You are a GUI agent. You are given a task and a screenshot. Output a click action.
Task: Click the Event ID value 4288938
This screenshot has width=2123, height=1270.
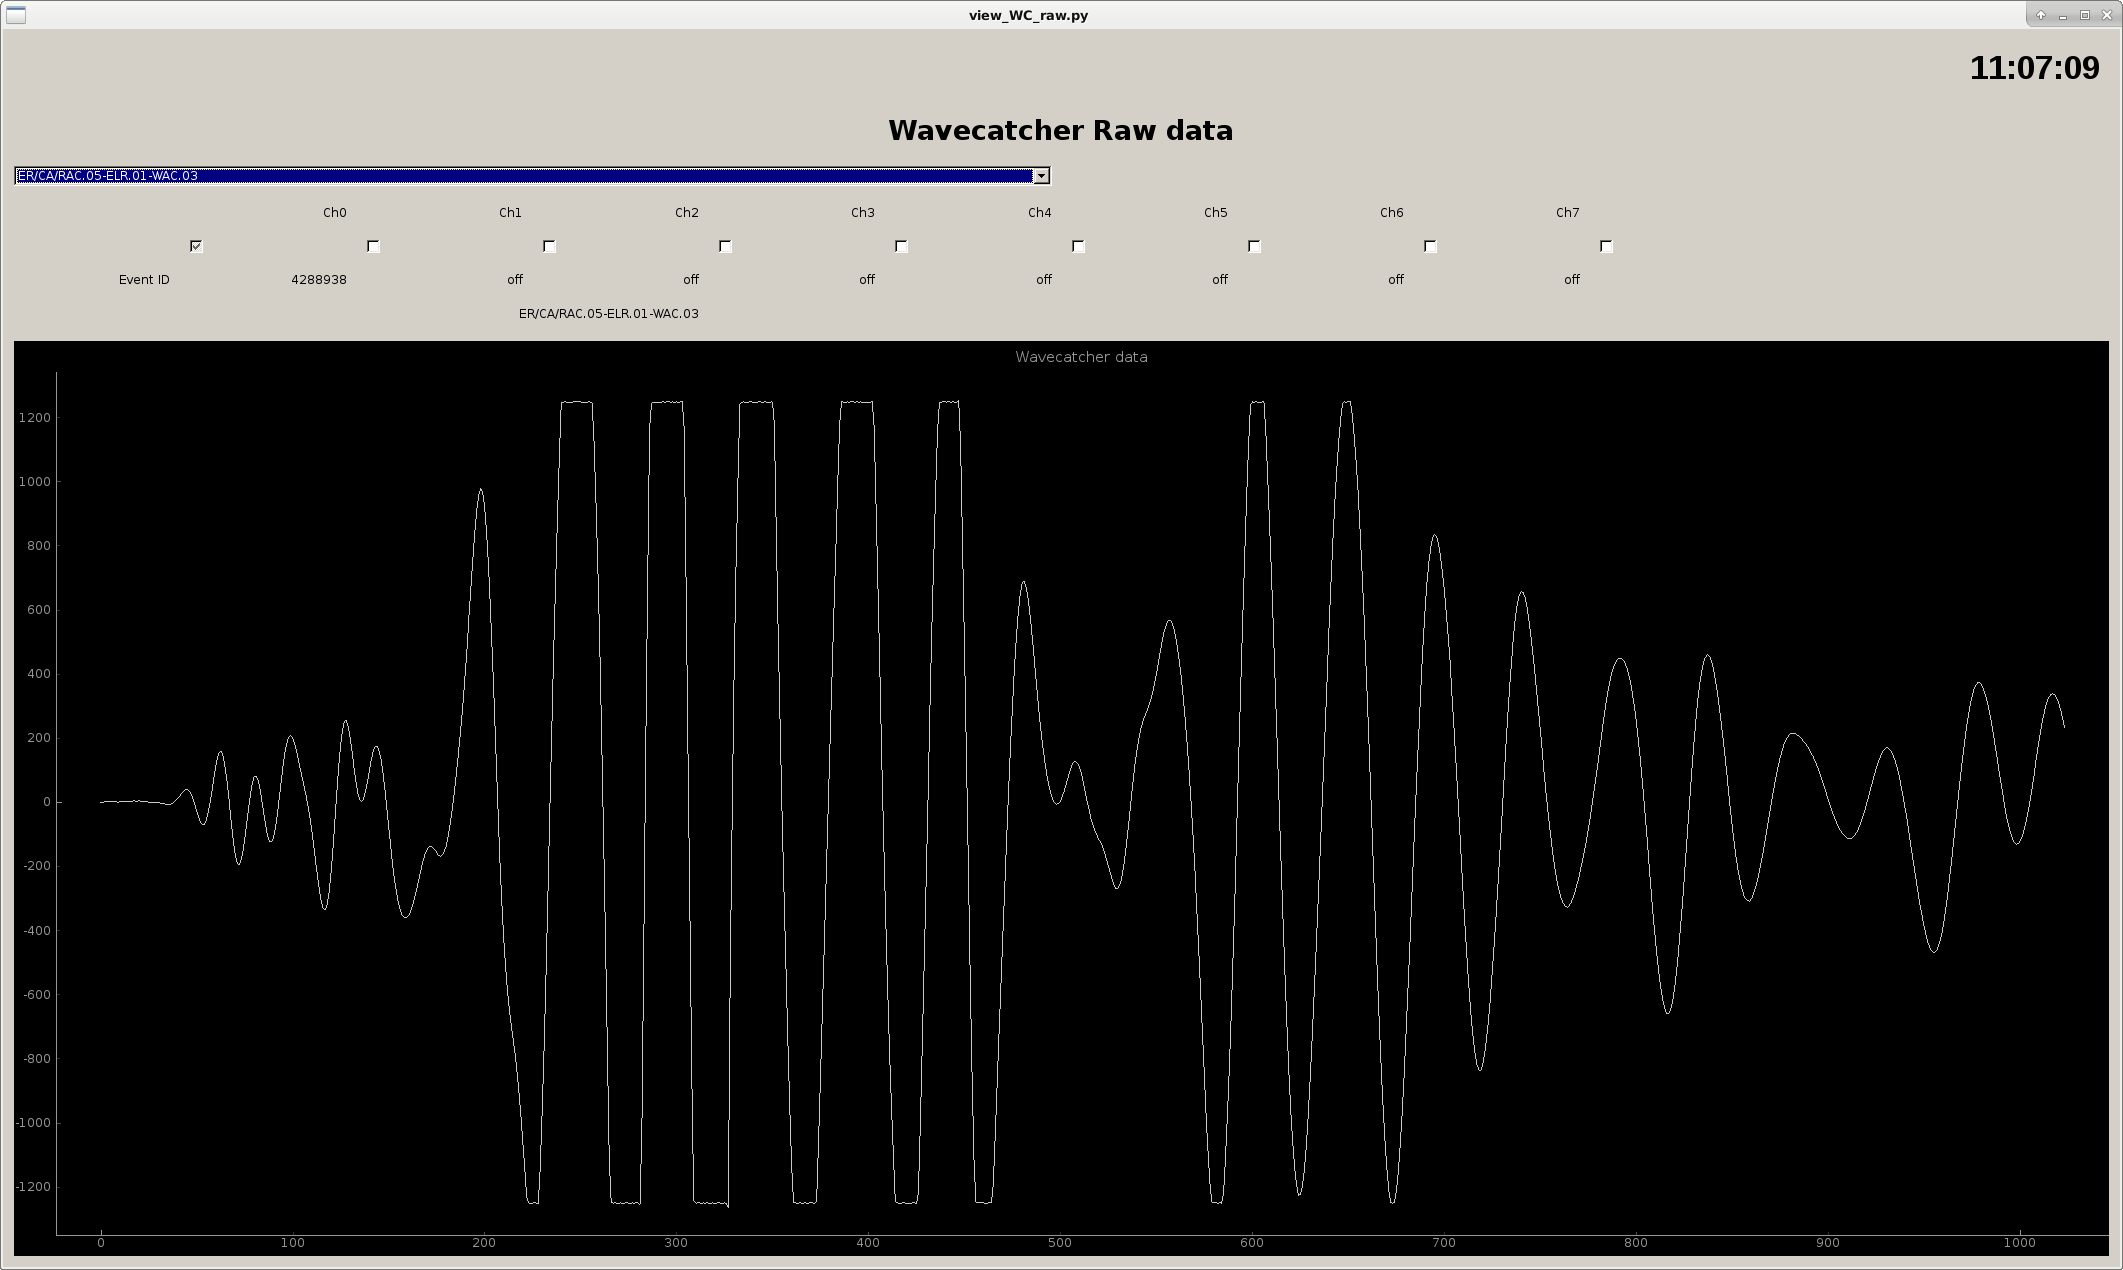click(x=319, y=280)
